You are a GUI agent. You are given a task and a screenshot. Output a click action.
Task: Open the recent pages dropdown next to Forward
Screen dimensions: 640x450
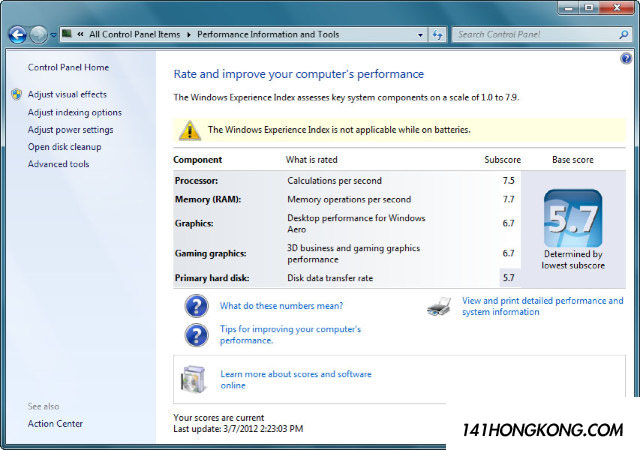click(x=53, y=35)
